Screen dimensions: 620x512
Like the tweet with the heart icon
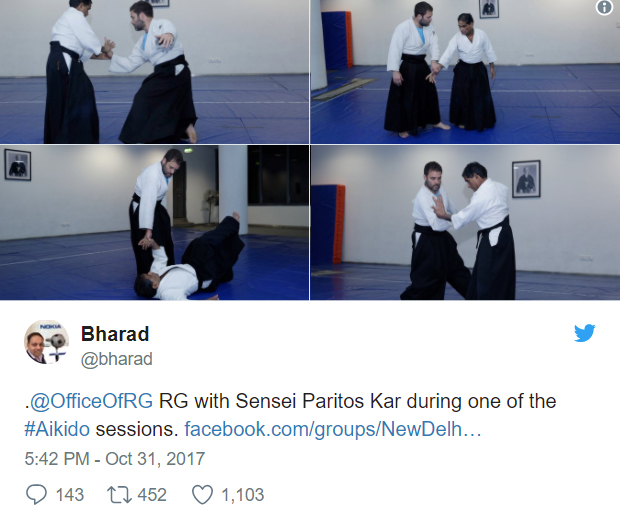(202, 495)
